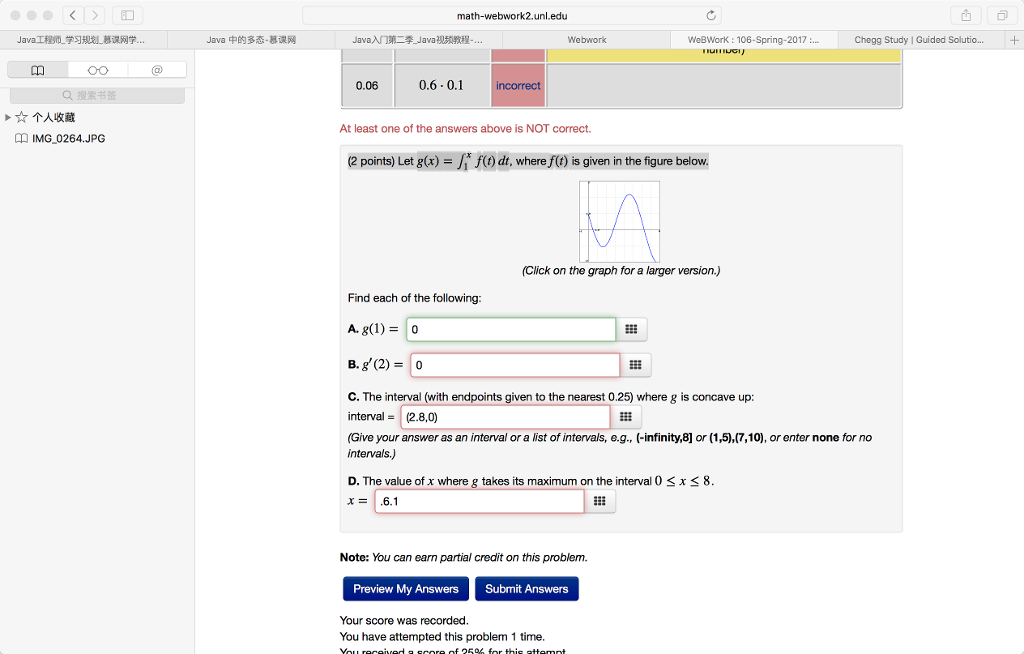The width and height of the screenshot is (1024, 654).
Task: Show all tabs with the tab overview icon
Action: point(1003,15)
